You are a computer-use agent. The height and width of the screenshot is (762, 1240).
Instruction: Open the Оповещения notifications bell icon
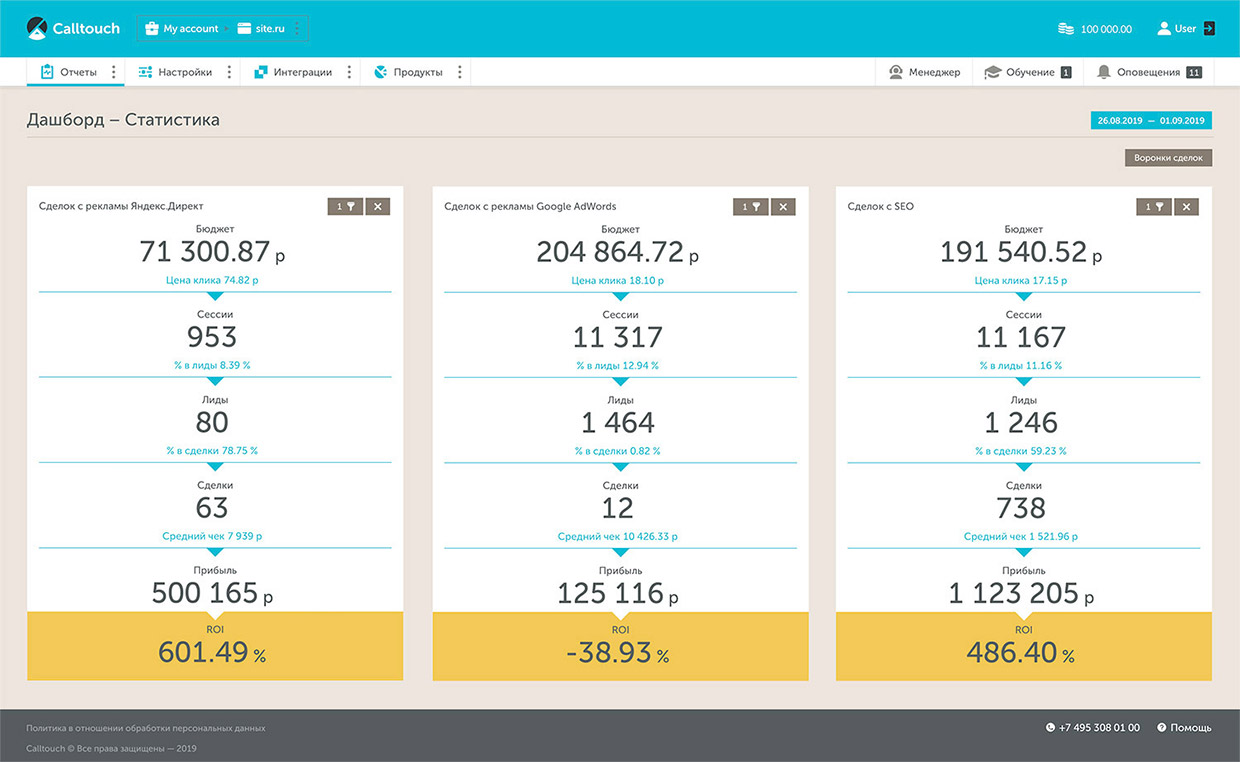point(1103,71)
